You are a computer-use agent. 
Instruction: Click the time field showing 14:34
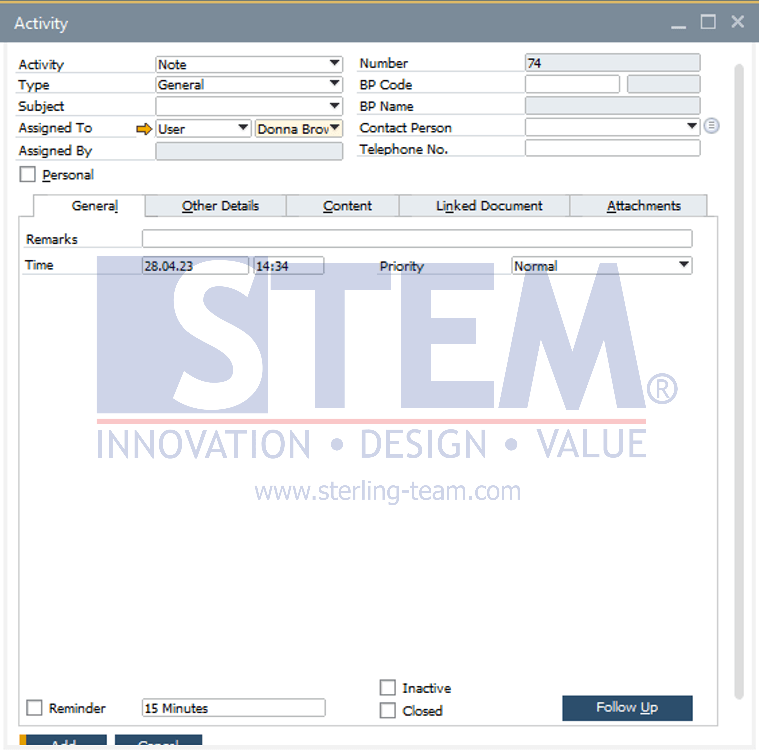[288, 266]
